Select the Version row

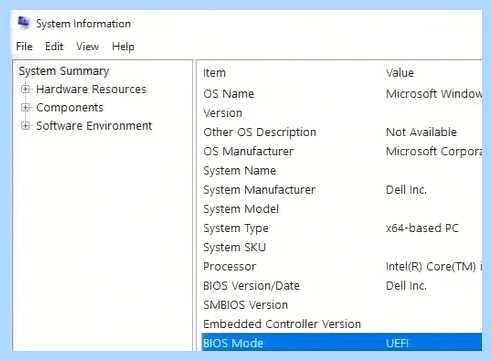click(342, 113)
